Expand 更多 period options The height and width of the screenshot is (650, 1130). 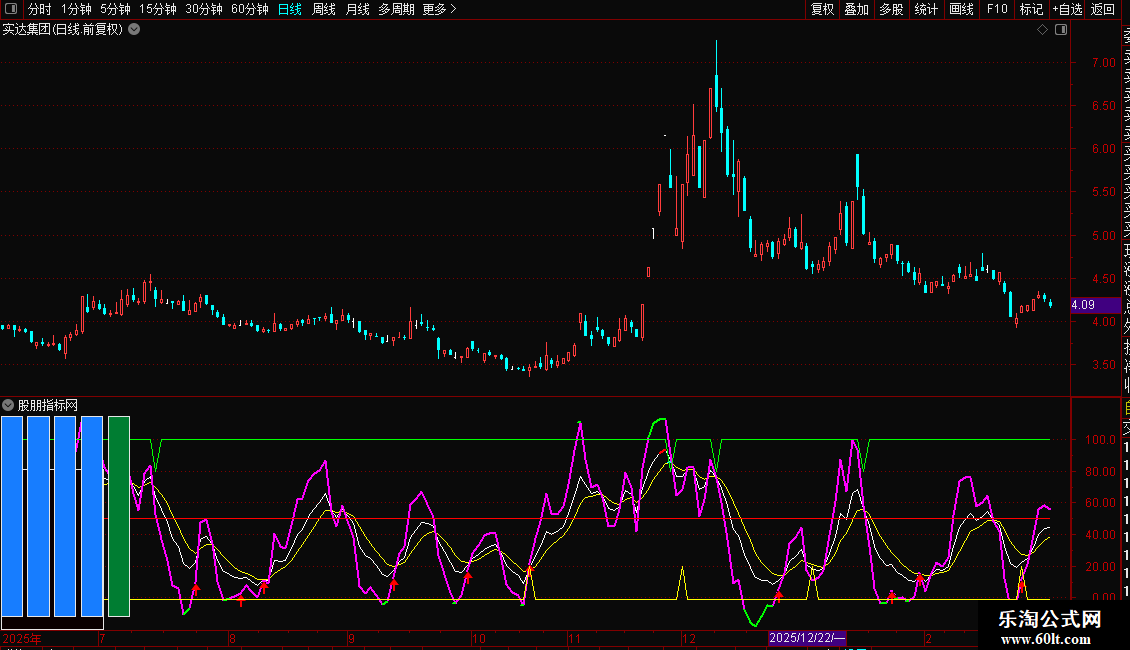click(x=439, y=9)
